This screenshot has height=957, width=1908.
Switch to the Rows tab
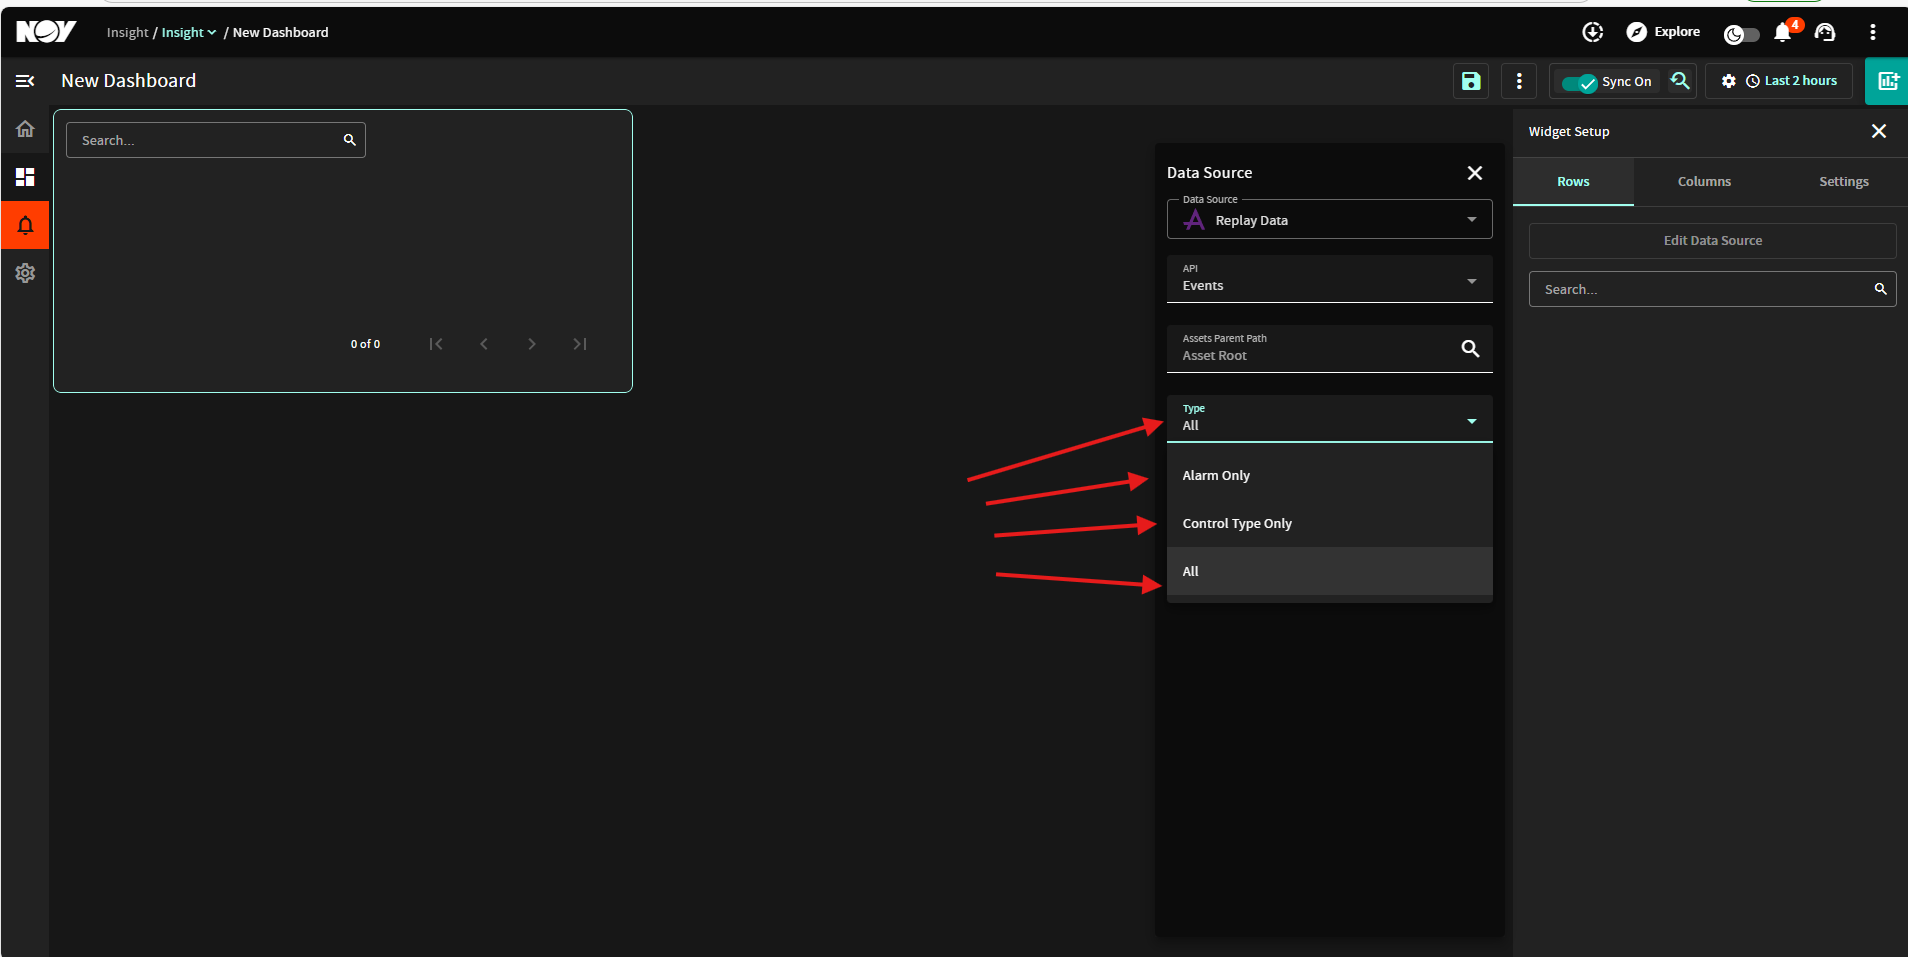[1573, 181]
